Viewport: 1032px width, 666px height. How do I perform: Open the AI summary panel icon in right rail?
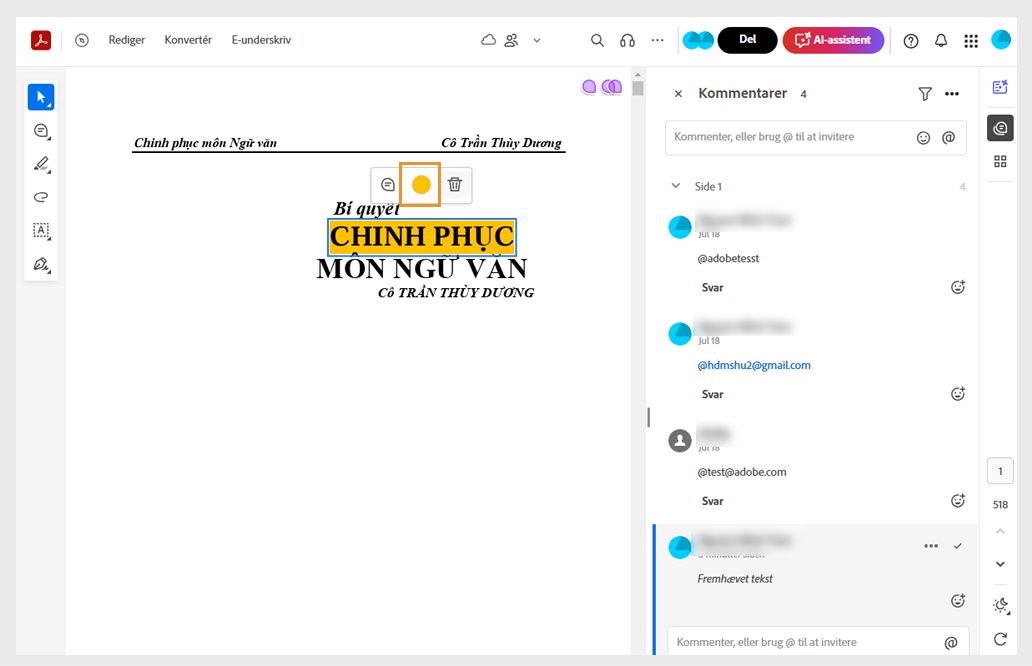(1000, 87)
